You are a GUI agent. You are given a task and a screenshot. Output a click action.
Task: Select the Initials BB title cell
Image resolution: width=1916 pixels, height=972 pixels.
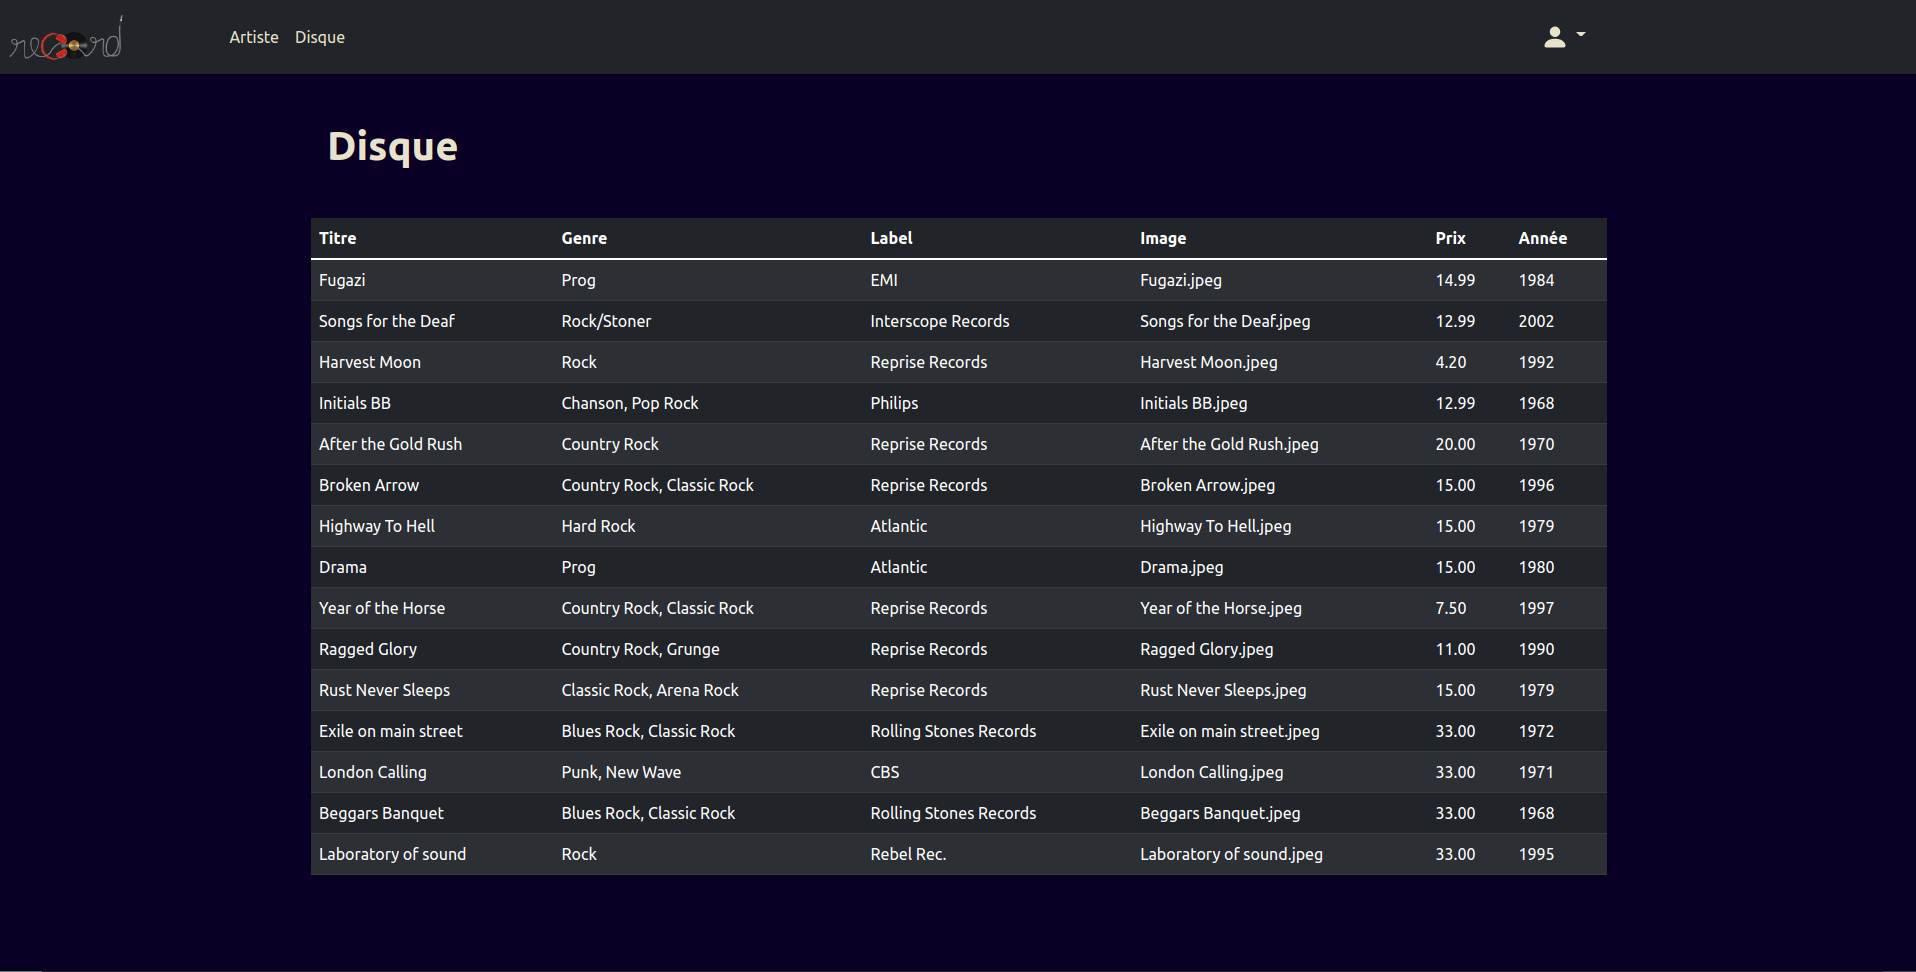355,403
